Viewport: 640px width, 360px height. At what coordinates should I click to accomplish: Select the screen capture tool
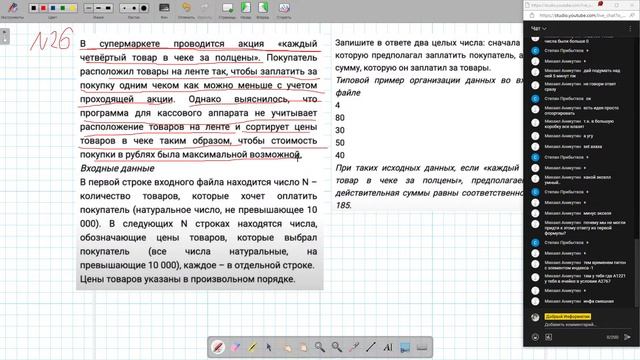point(405,347)
